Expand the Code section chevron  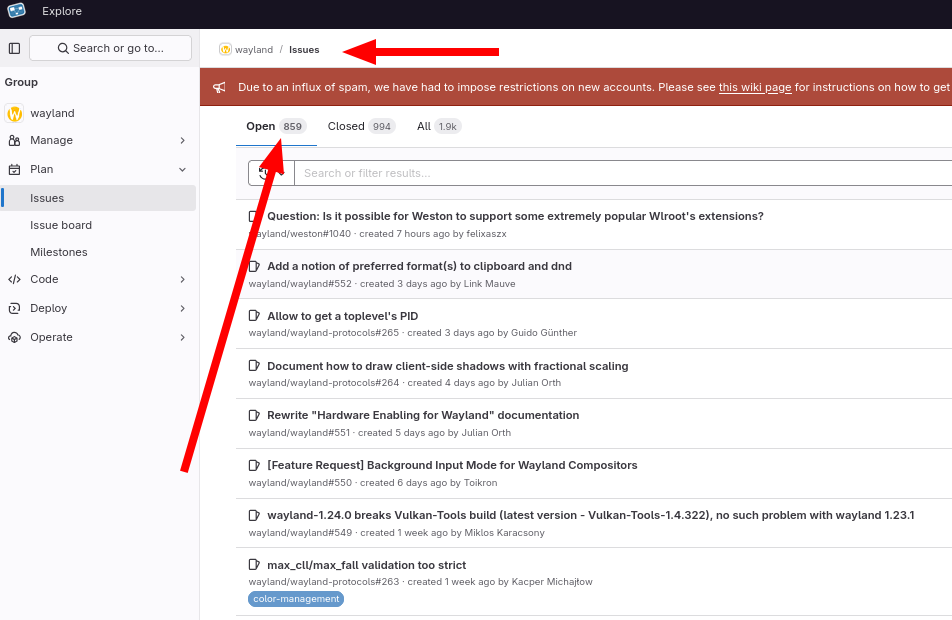182,279
